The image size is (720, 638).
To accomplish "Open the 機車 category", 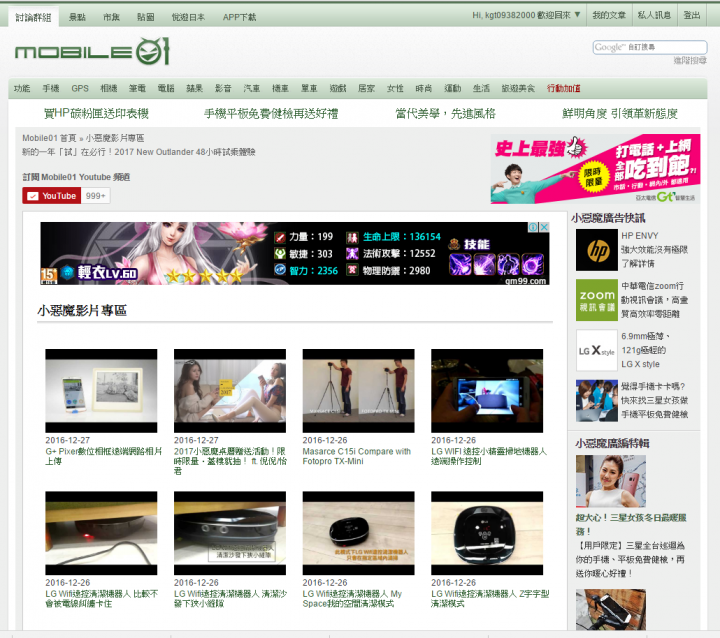I will tap(280, 88).
